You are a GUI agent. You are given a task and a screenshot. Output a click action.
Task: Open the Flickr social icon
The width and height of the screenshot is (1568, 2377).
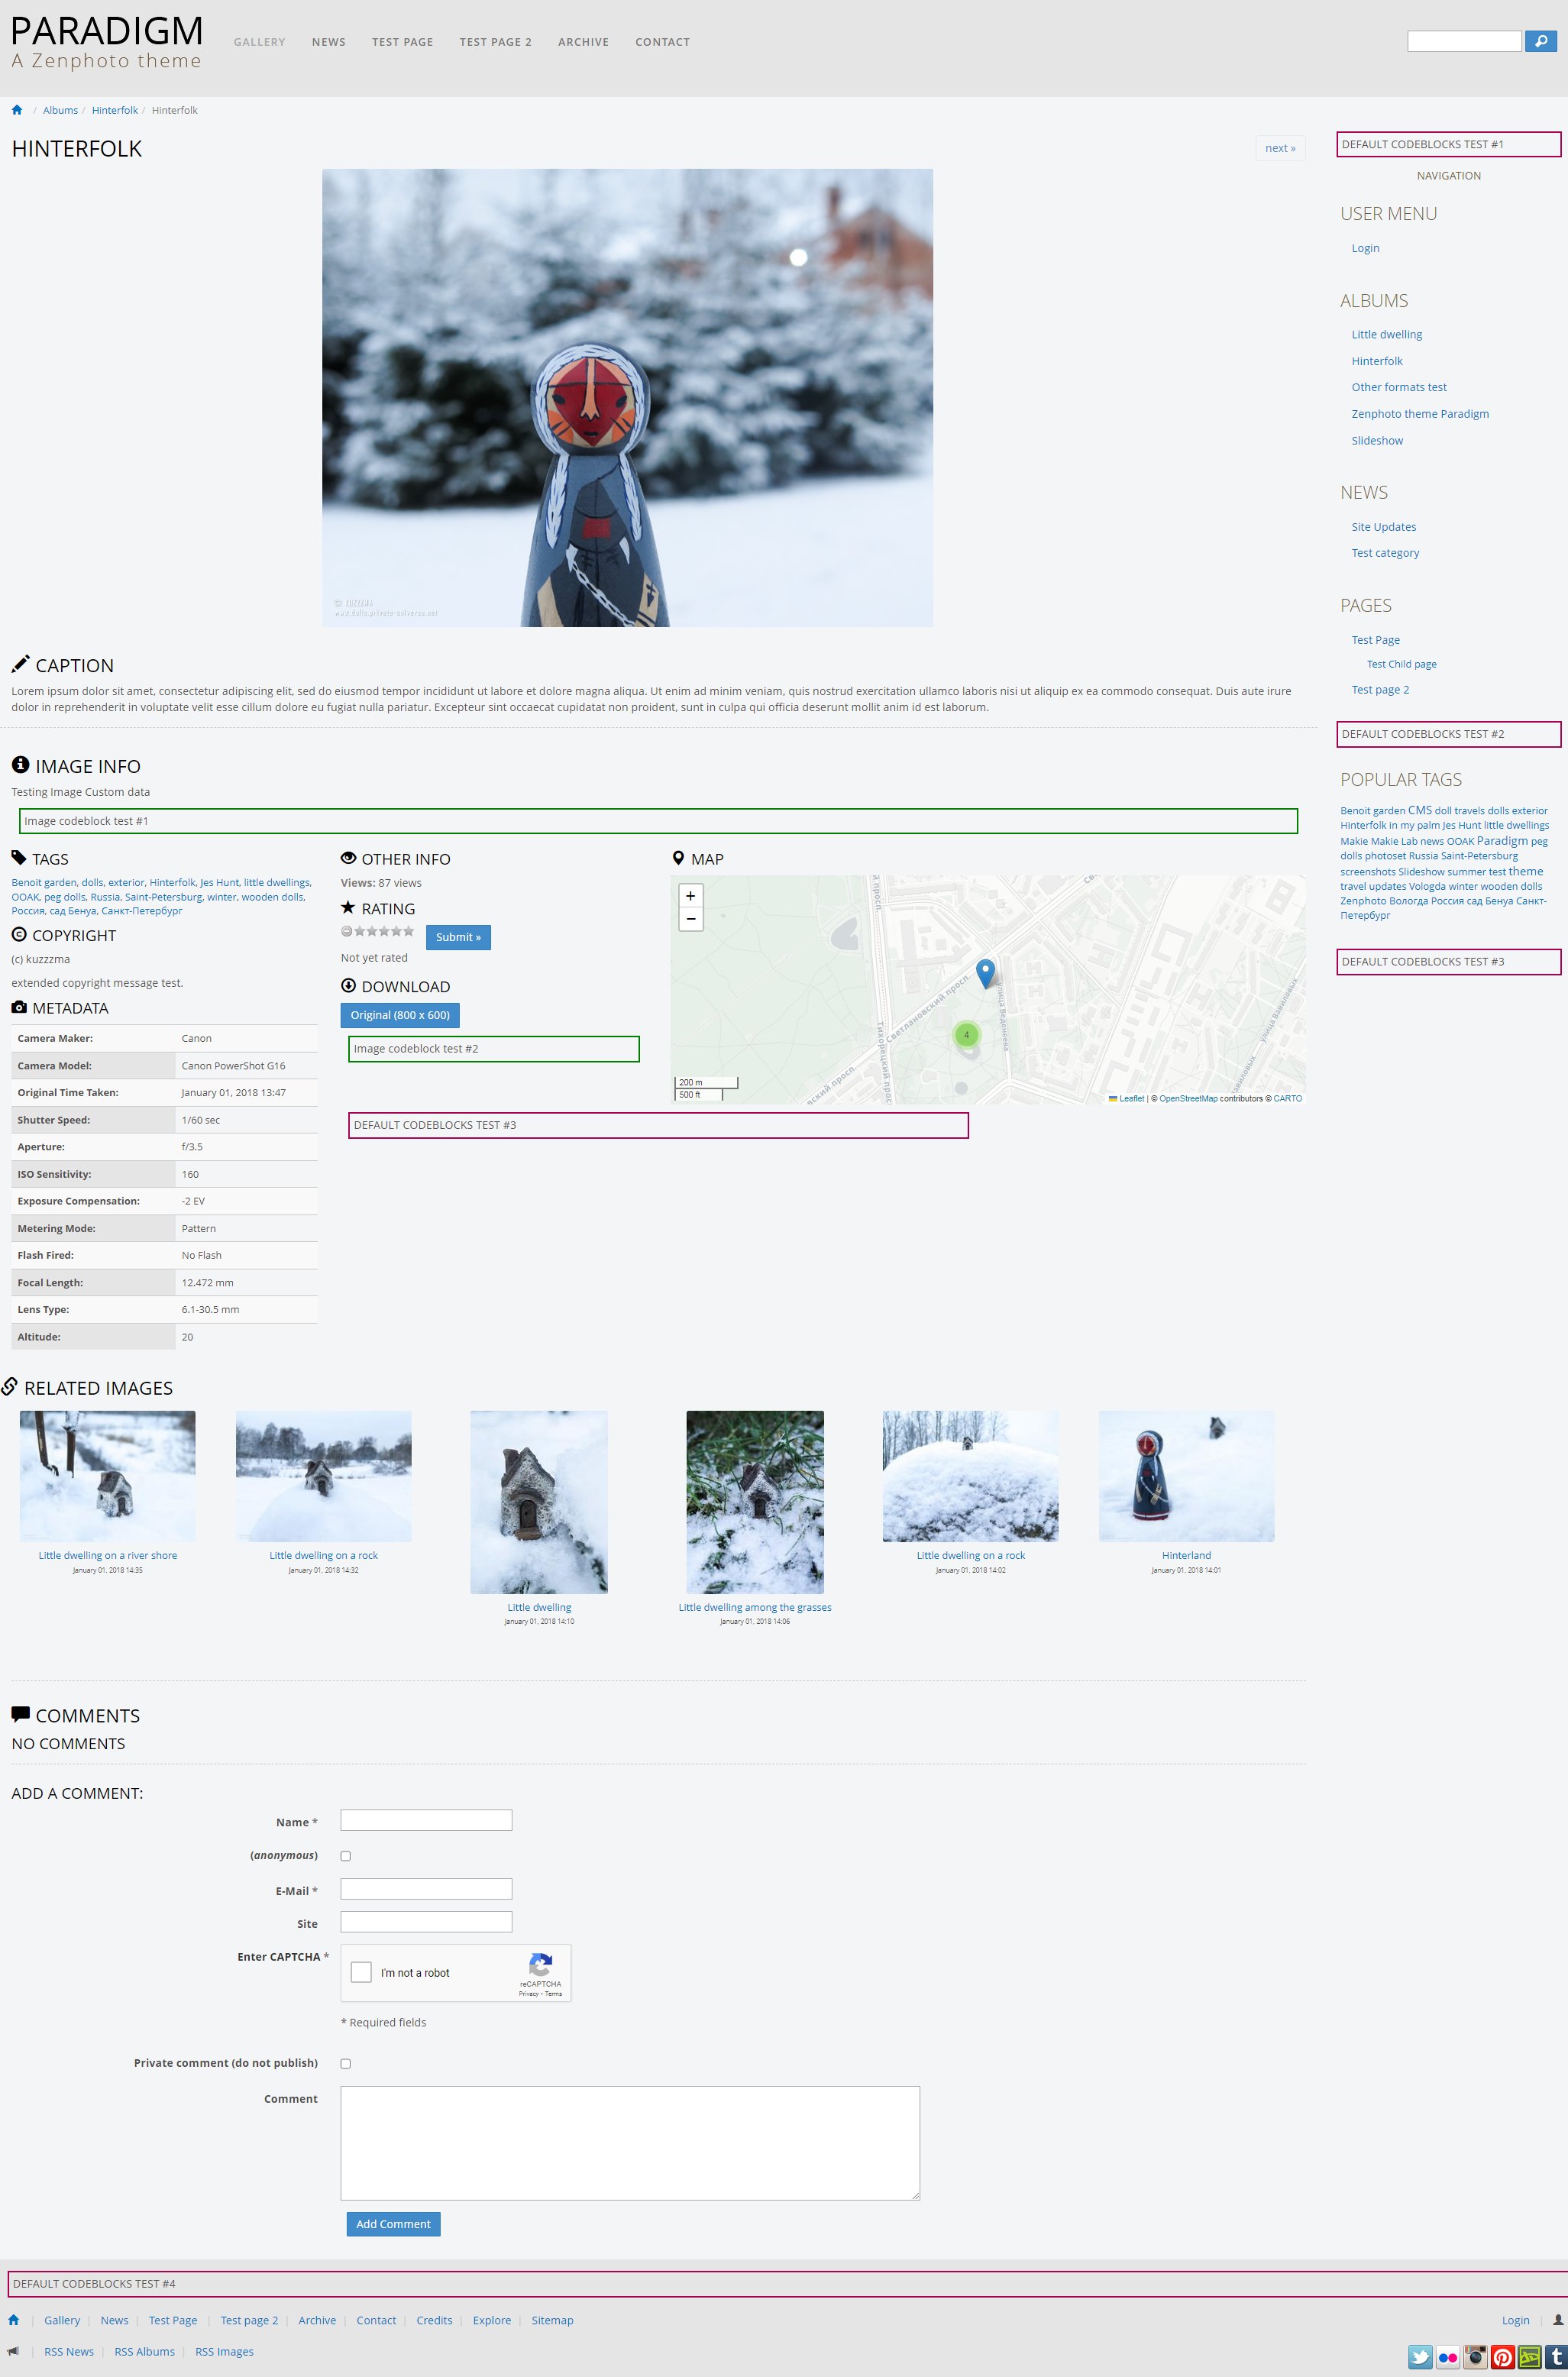coord(1447,2357)
